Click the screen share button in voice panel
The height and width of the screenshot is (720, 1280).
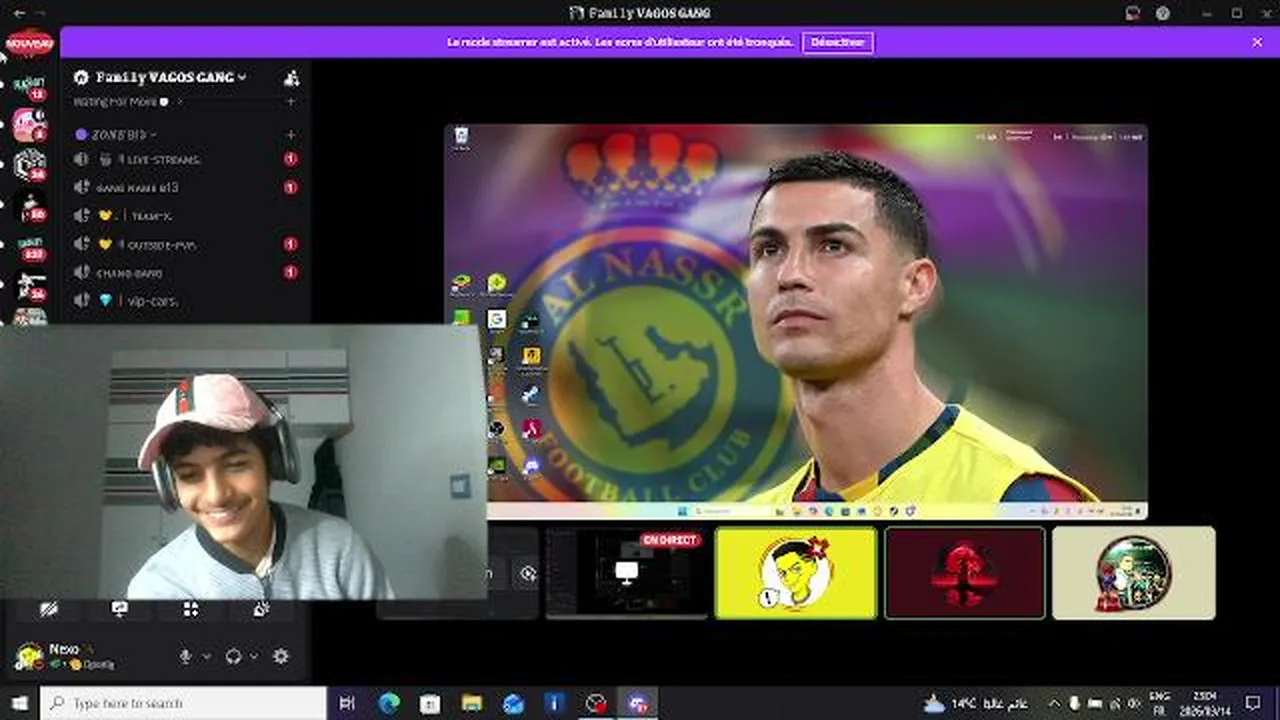coord(119,608)
